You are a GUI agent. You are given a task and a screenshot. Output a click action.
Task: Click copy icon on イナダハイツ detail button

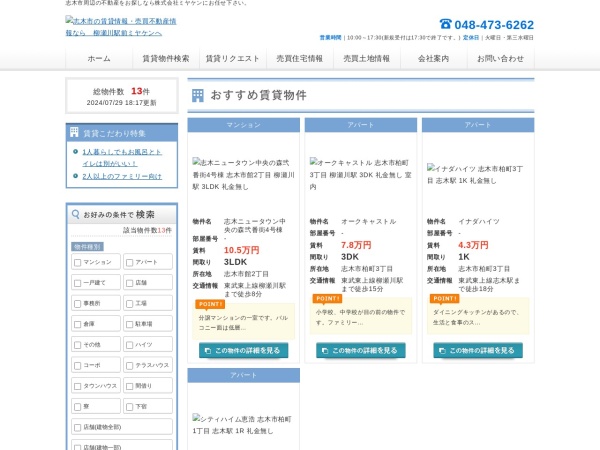442,351
